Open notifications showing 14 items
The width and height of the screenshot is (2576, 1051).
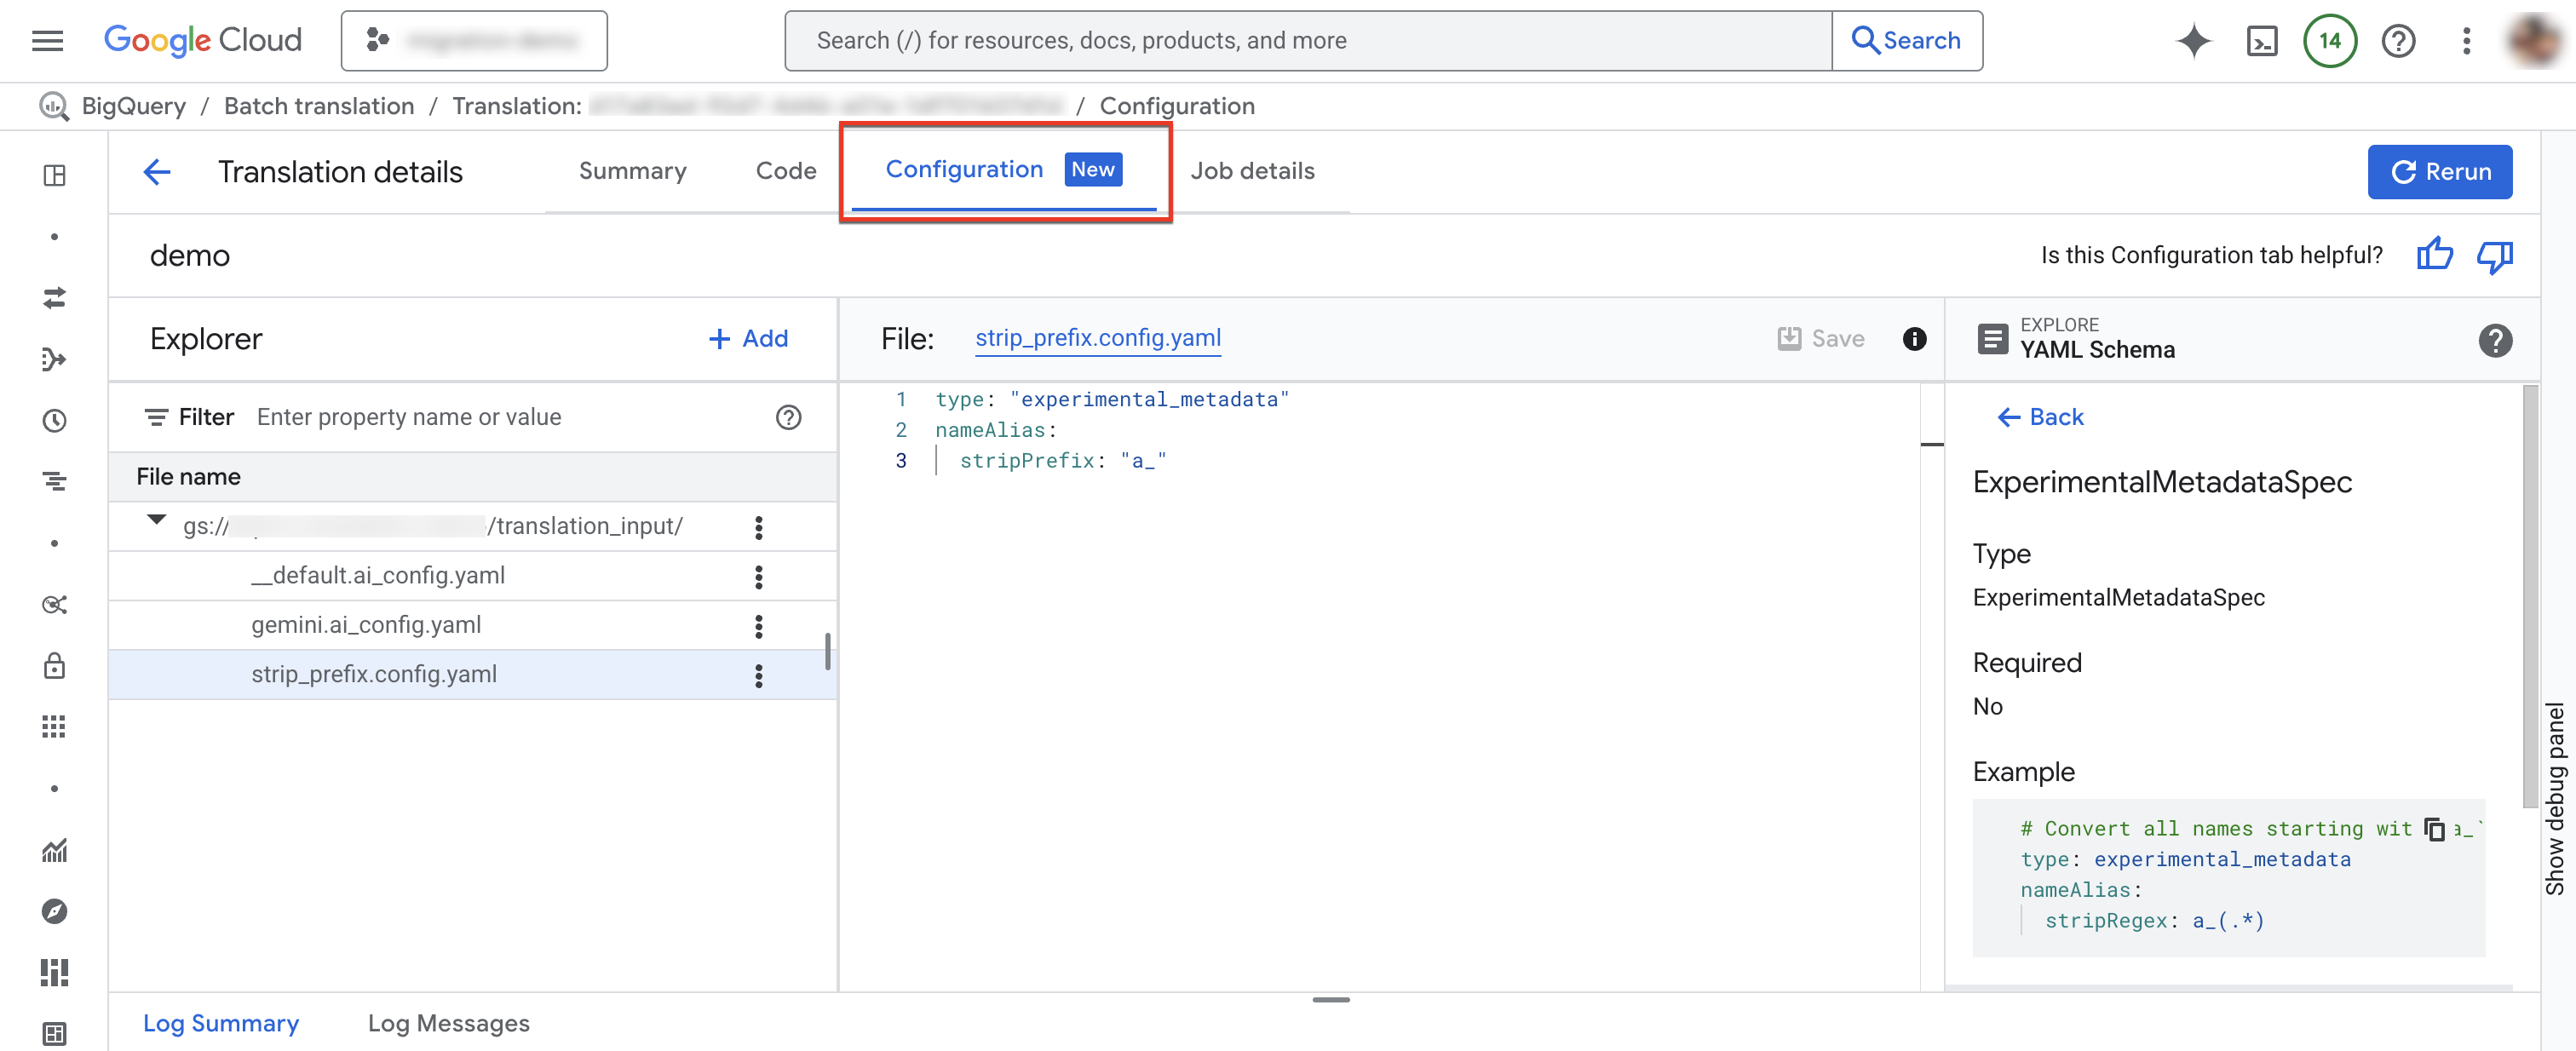pos(2330,40)
